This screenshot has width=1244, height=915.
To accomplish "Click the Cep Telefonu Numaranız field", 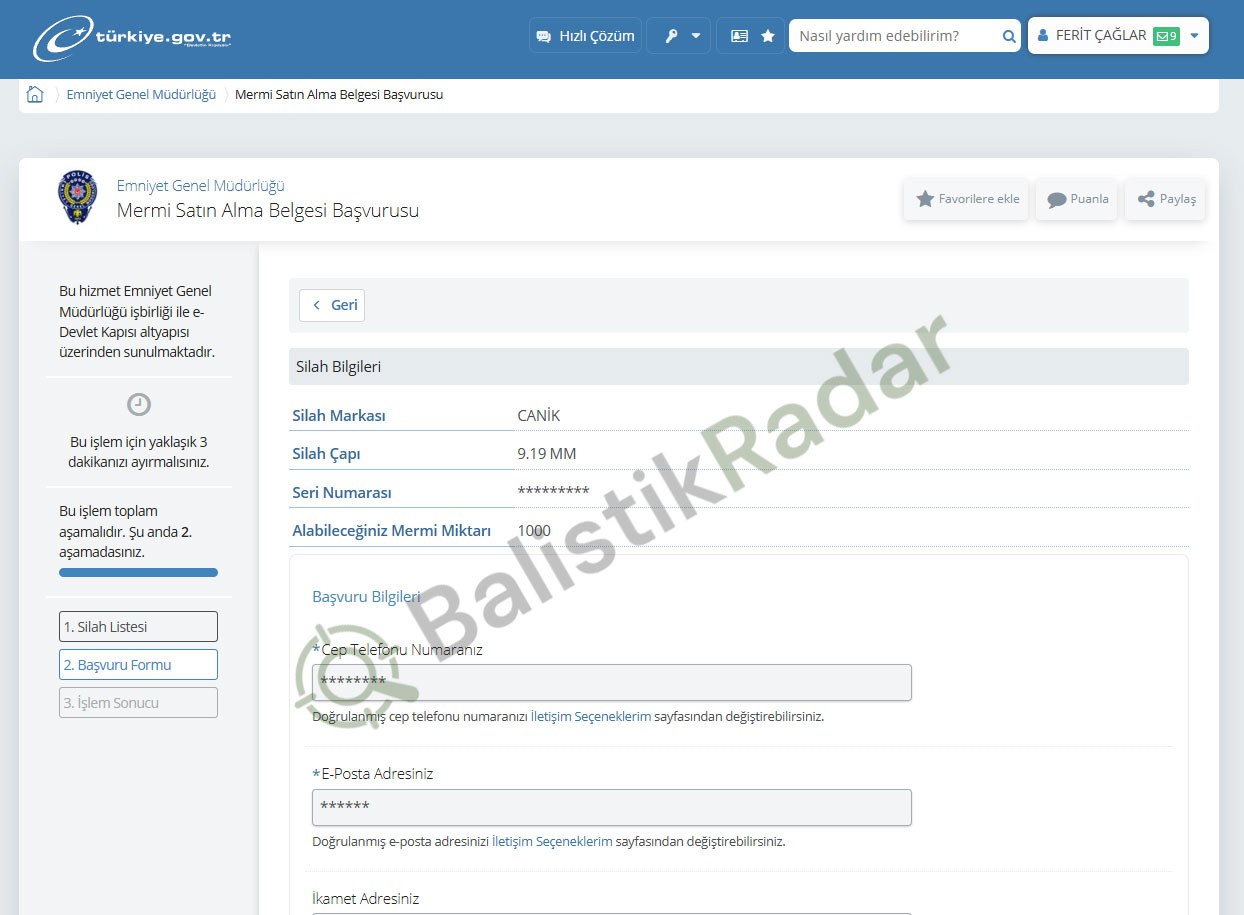I will tap(612, 682).
